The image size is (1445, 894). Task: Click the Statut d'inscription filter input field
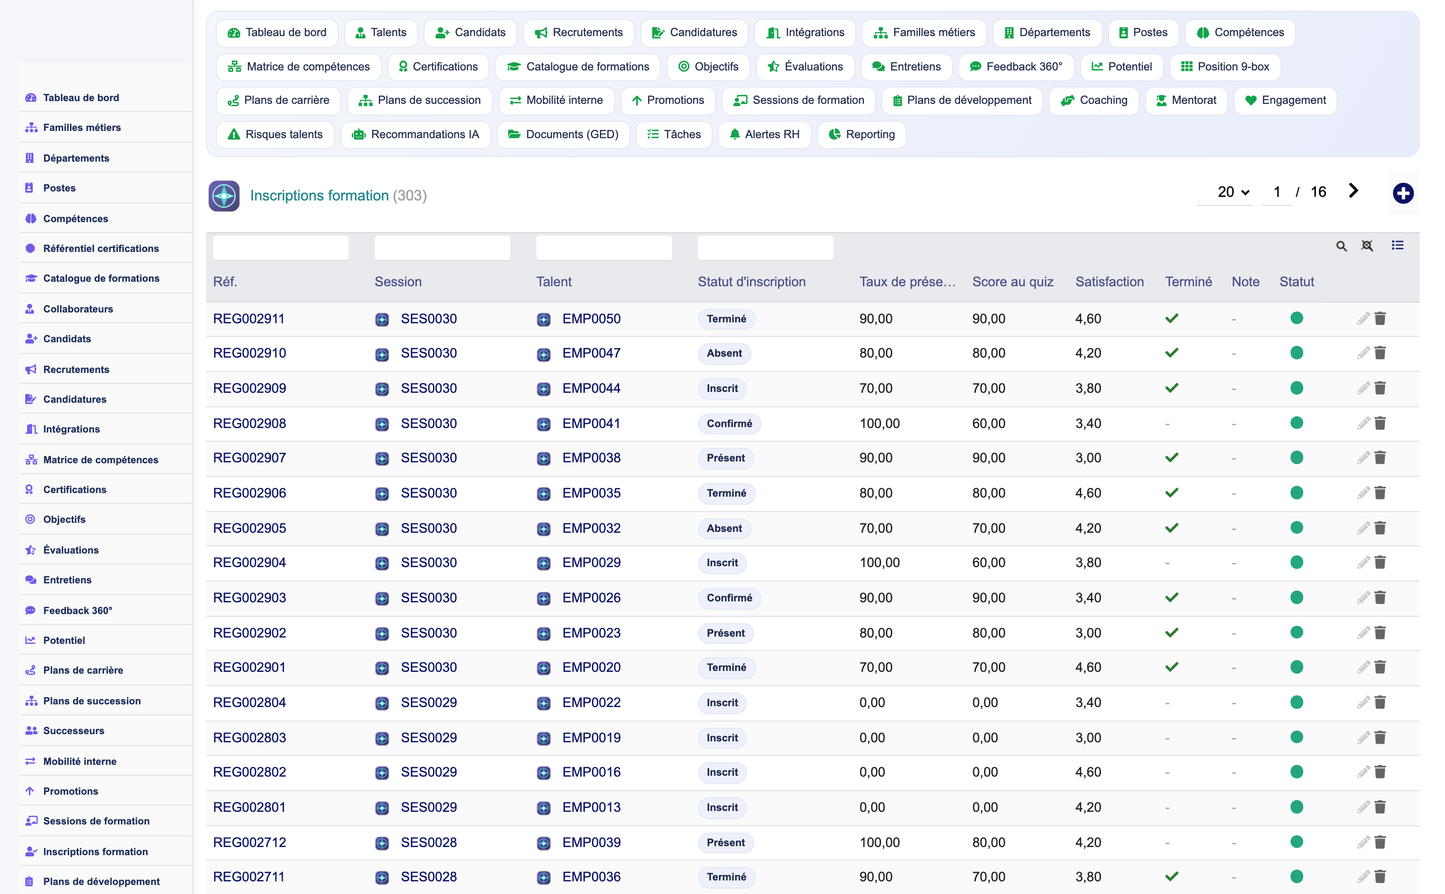765,248
